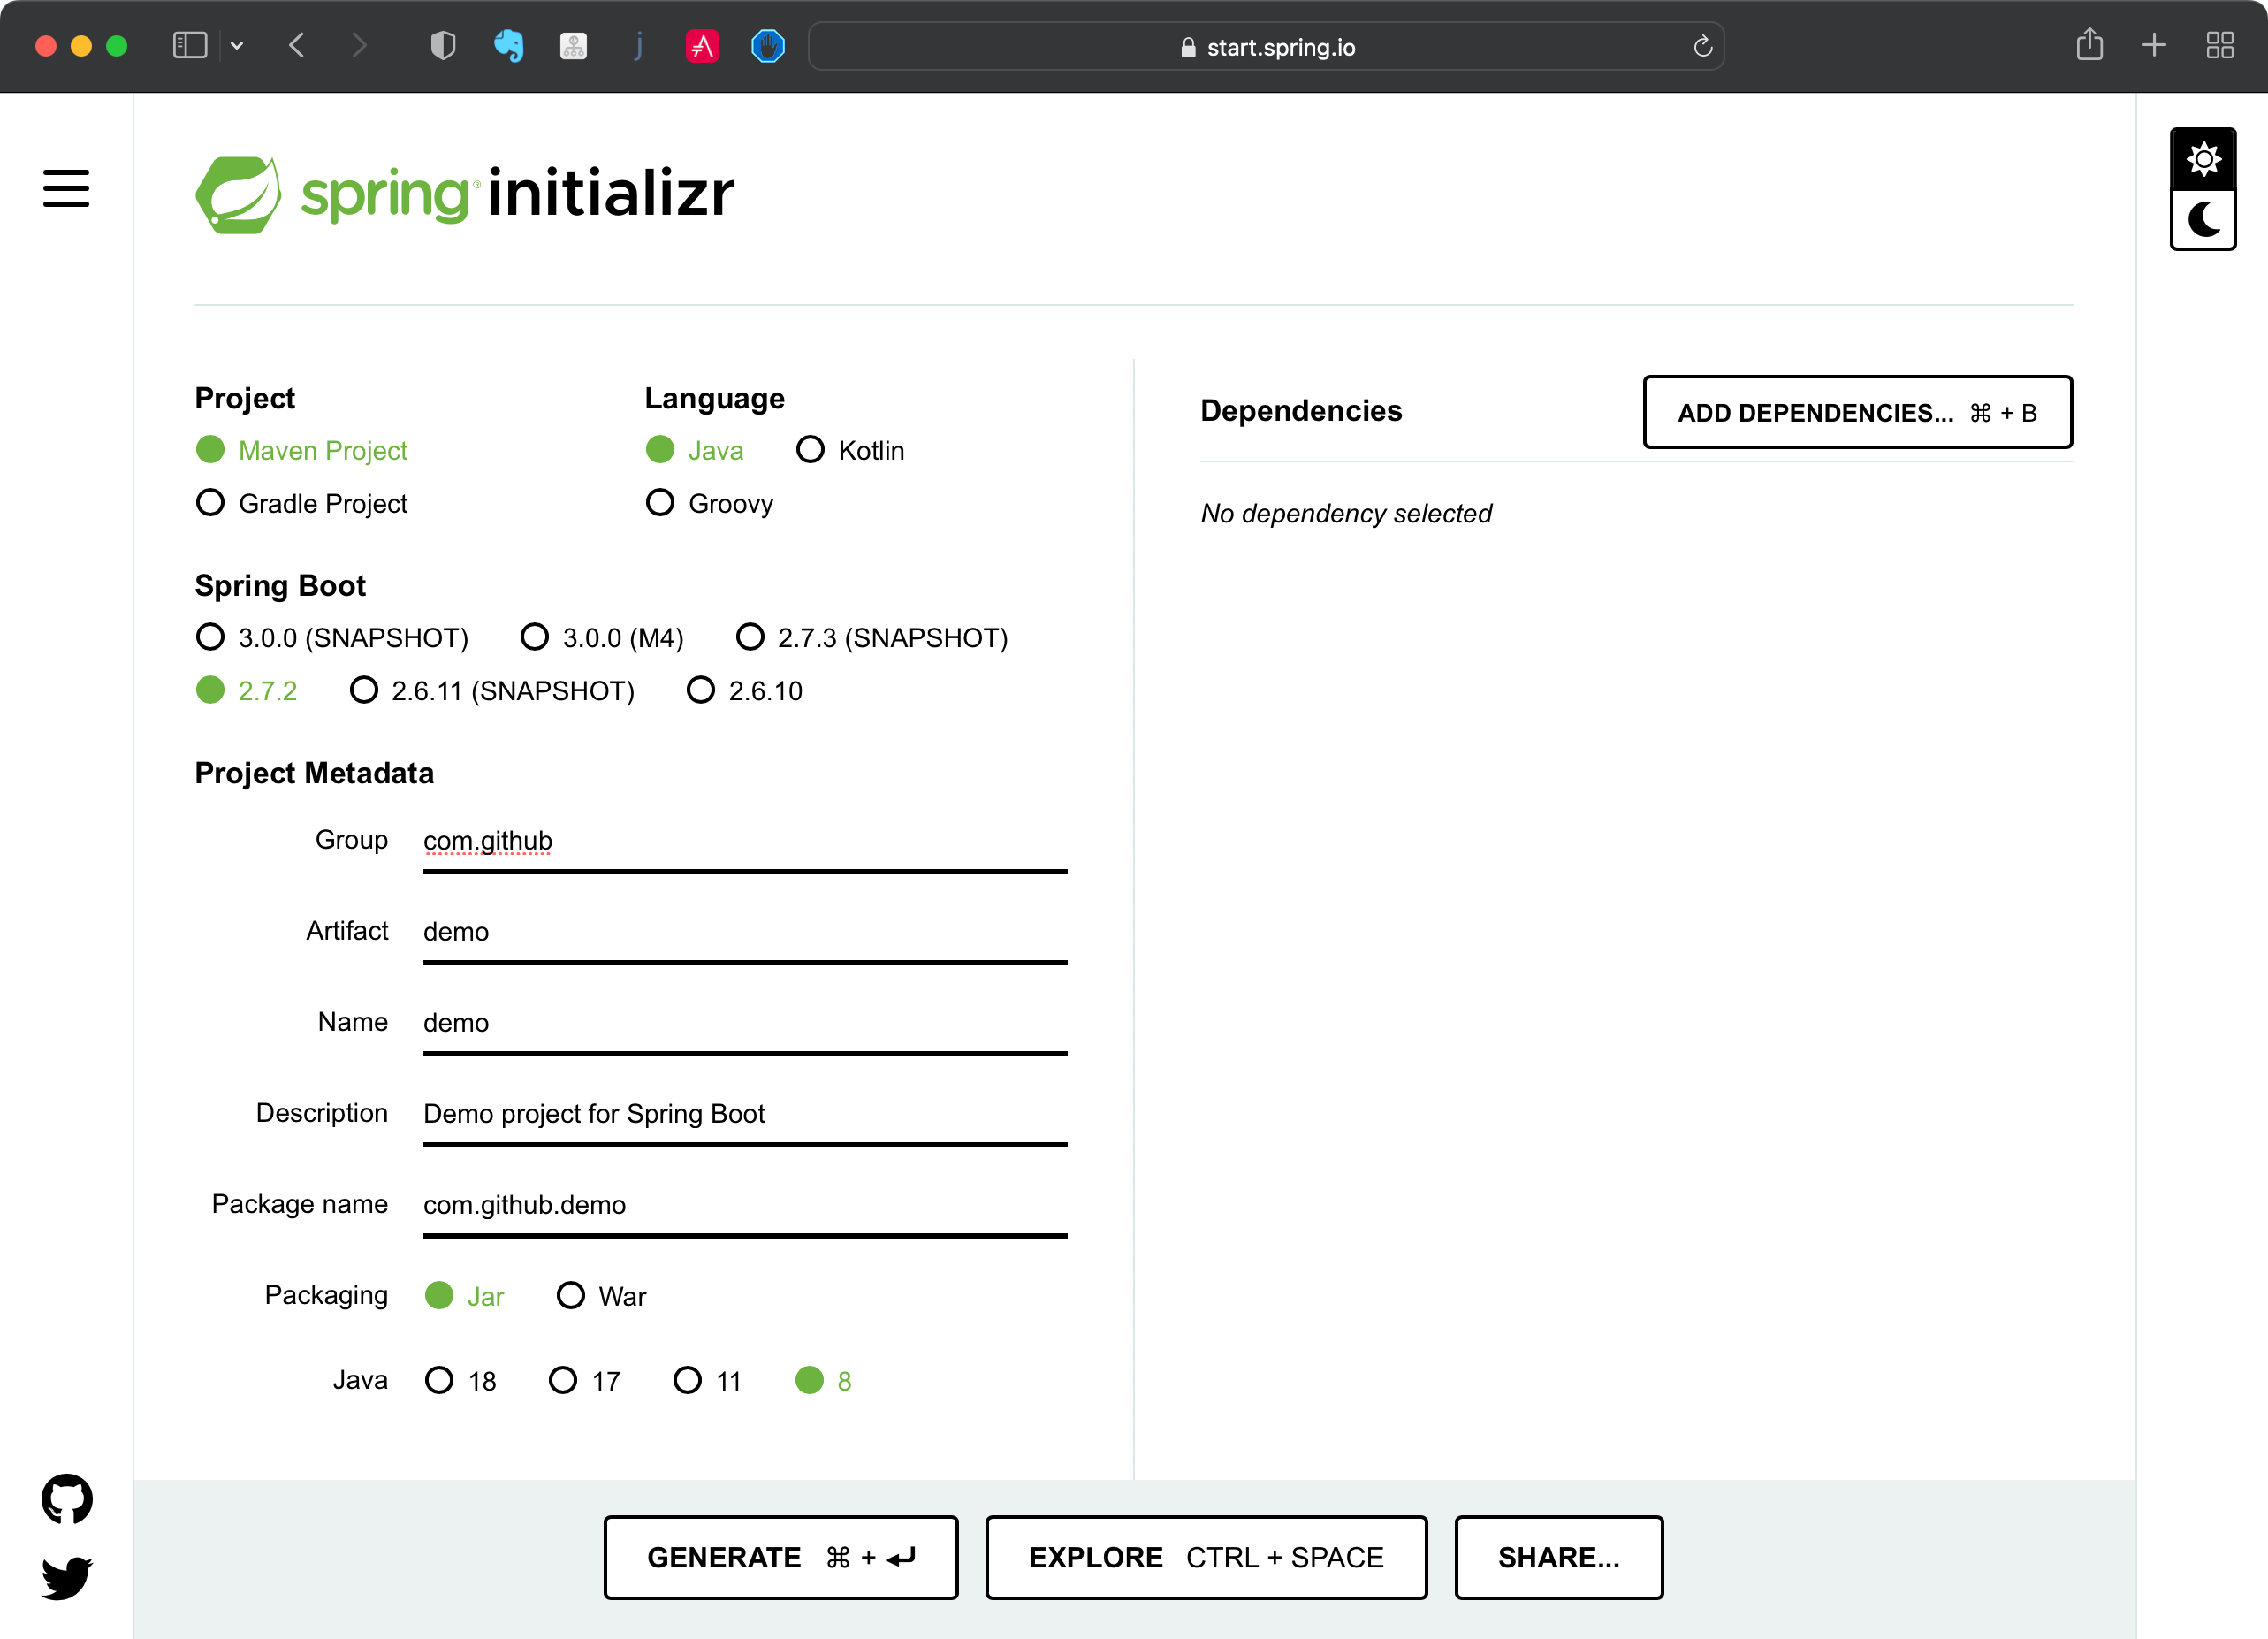2268x1639 pixels.
Task: Switch to light theme sun icon
Action: point(2203,159)
